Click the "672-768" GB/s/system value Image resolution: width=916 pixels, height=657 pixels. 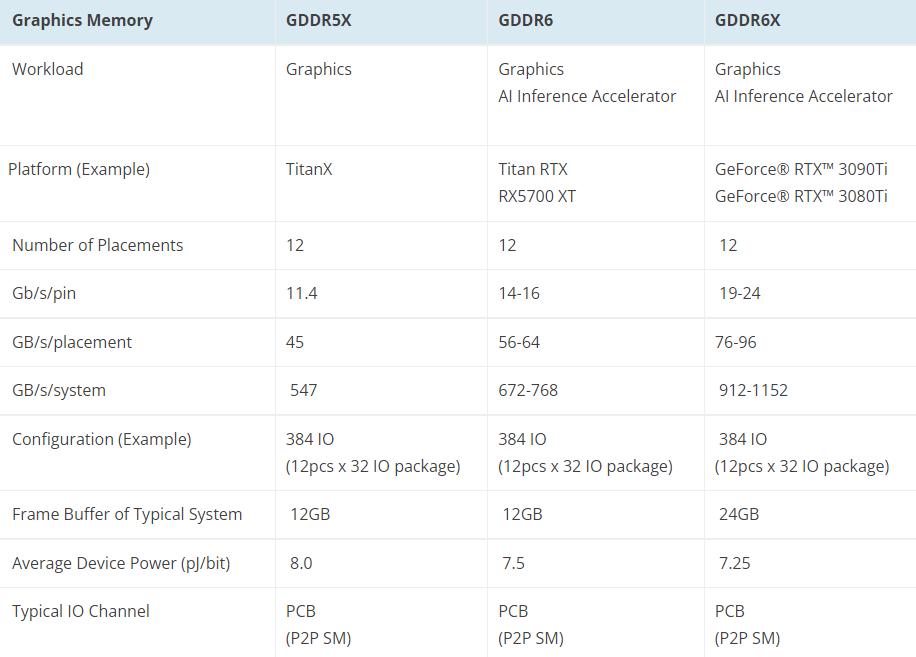click(528, 390)
